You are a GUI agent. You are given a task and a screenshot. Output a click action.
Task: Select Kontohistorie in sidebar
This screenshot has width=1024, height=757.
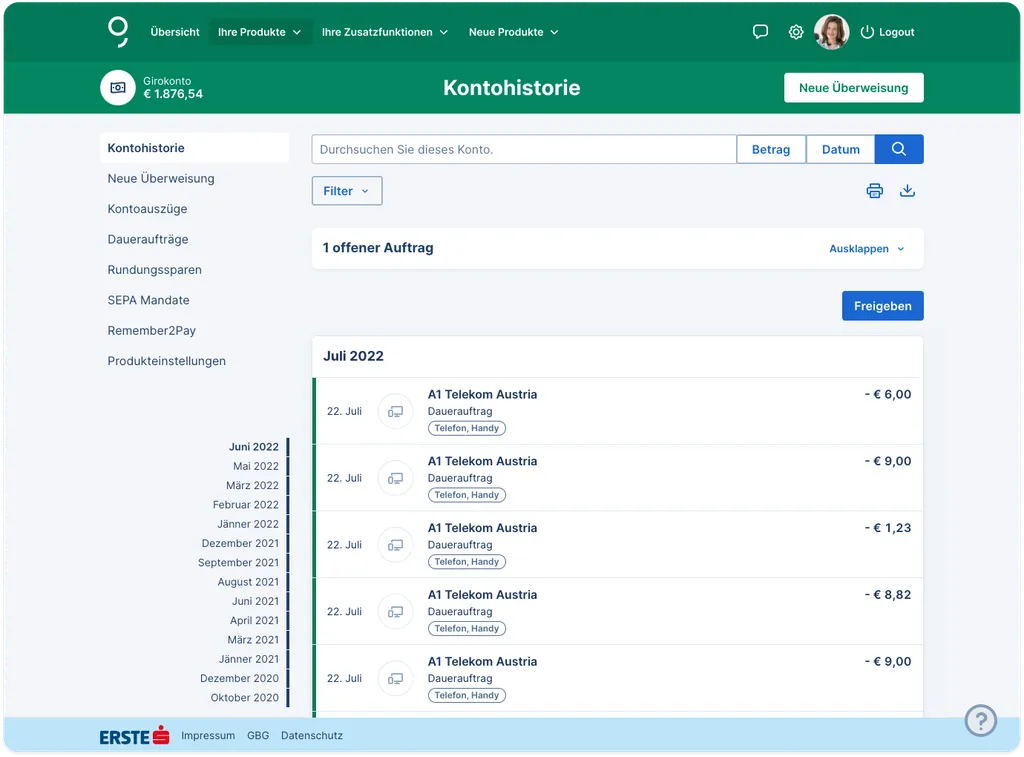(194, 148)
